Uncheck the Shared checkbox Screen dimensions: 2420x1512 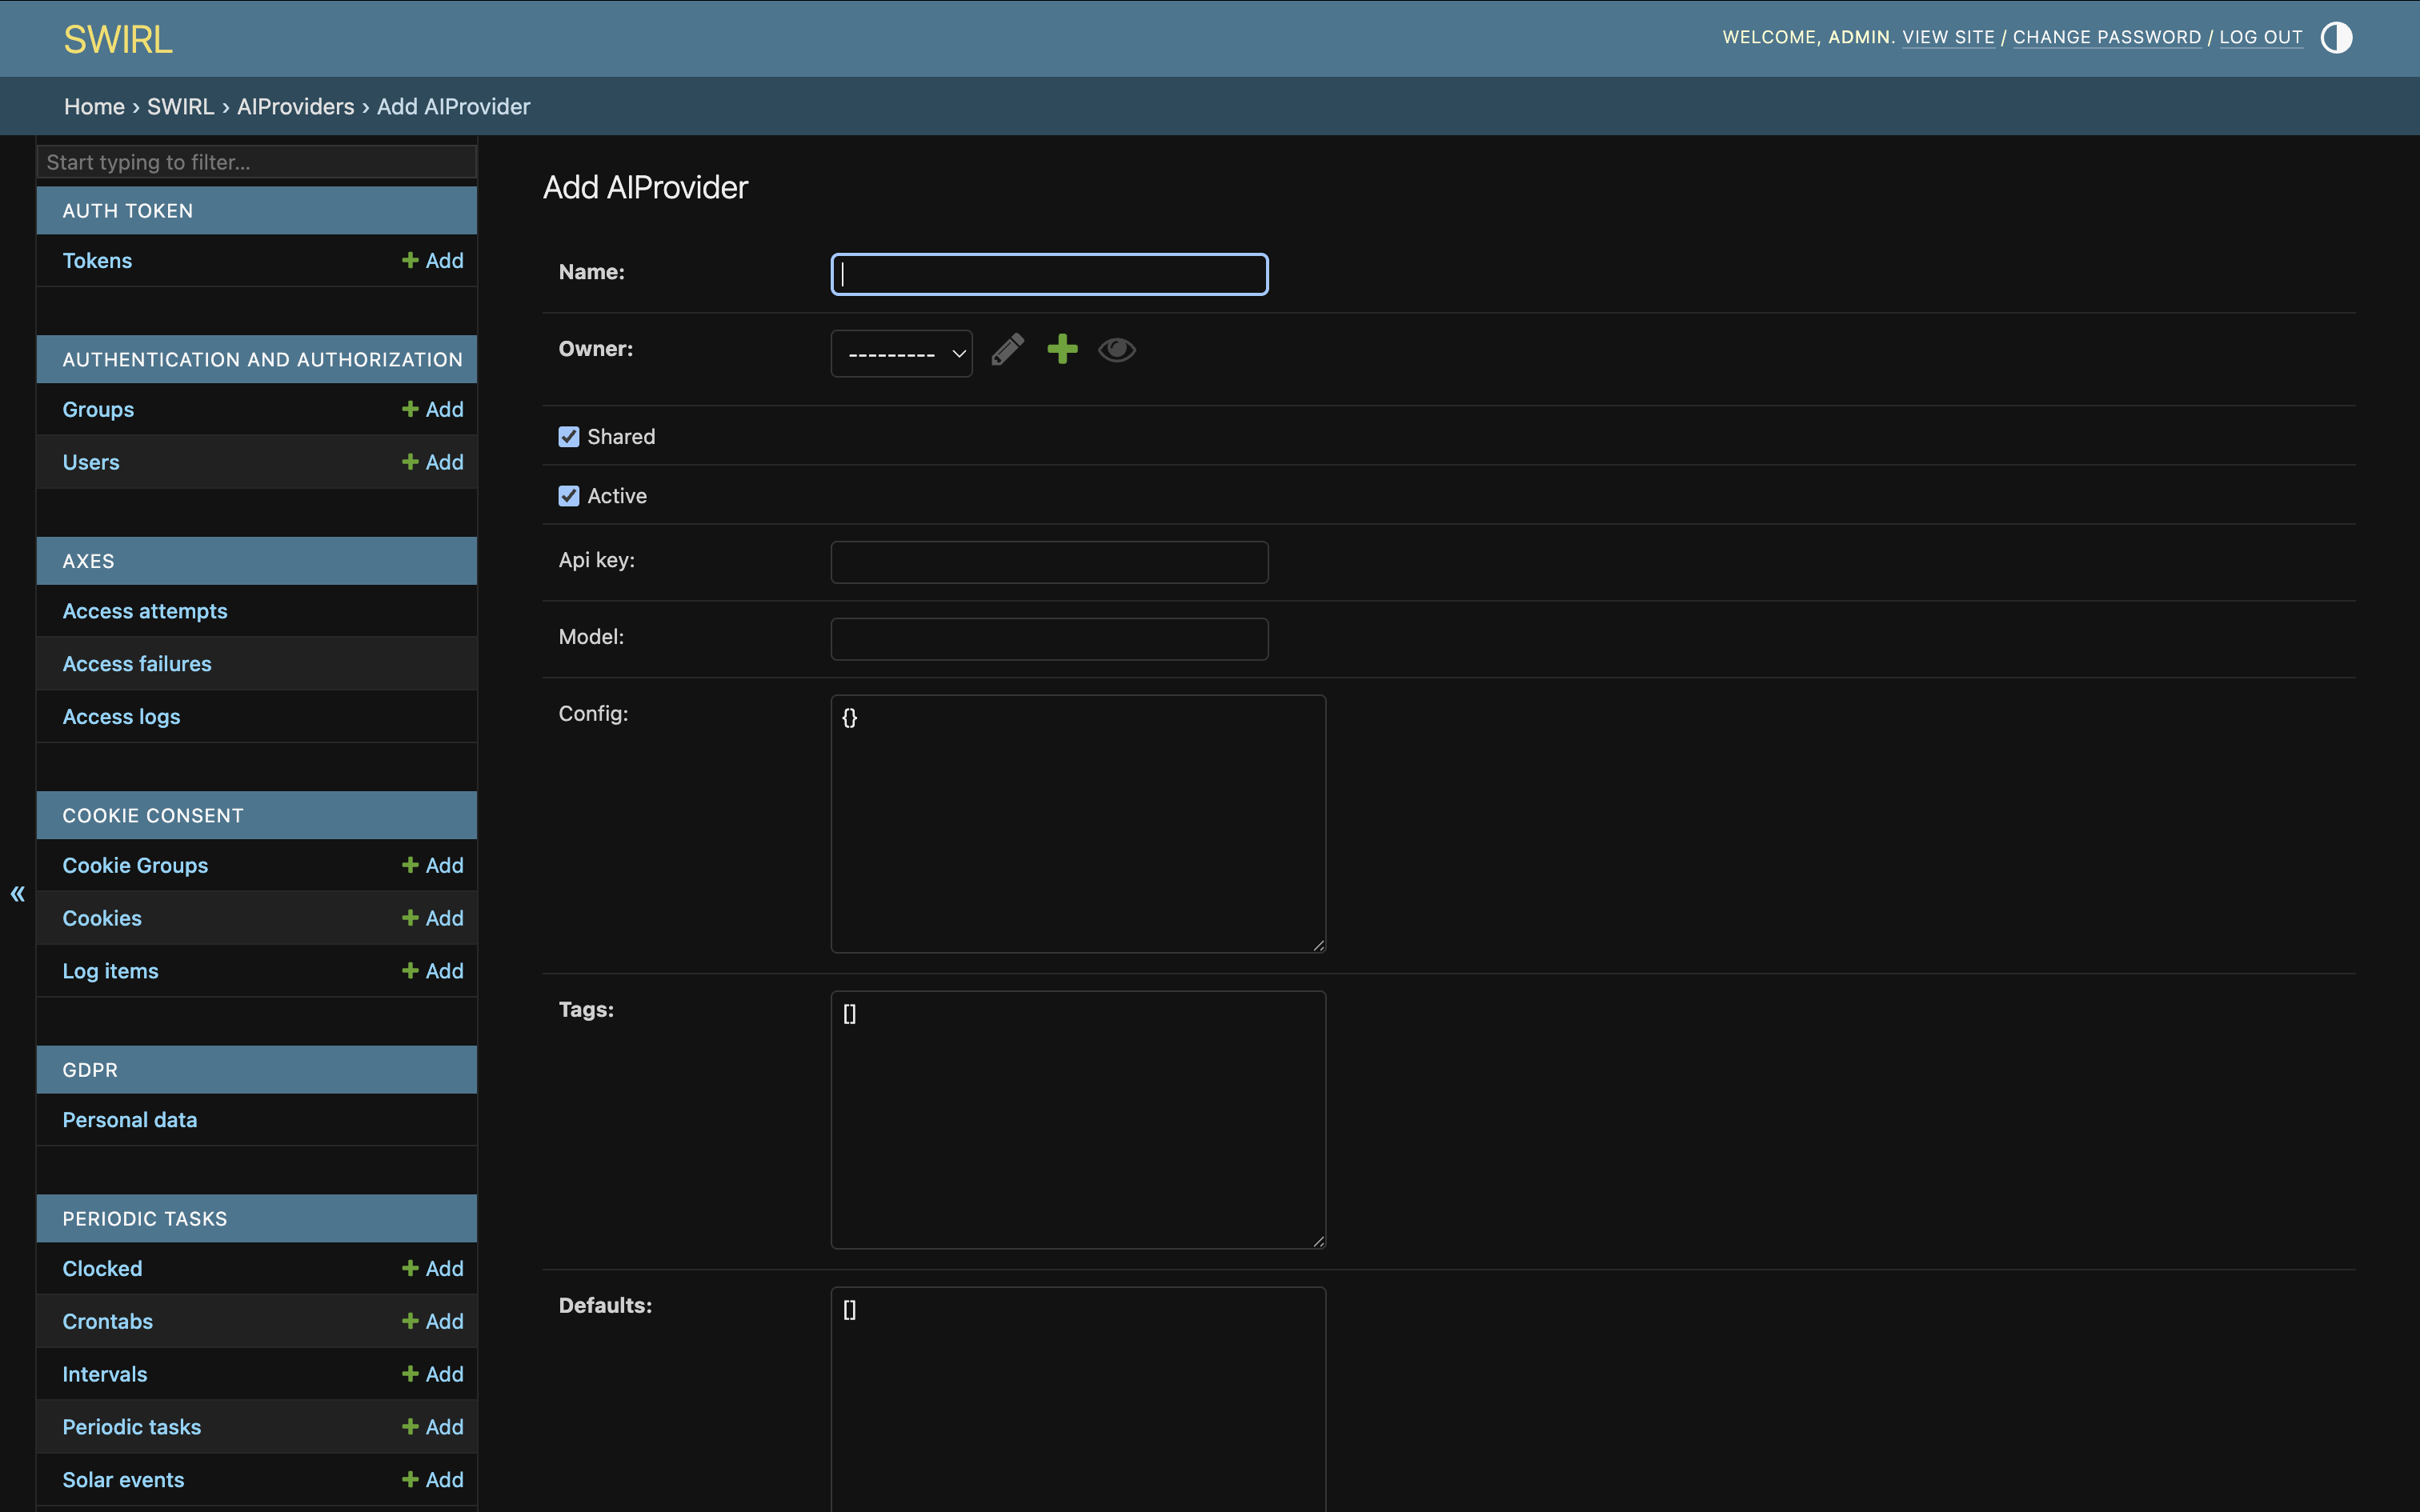tap(568, 436)
